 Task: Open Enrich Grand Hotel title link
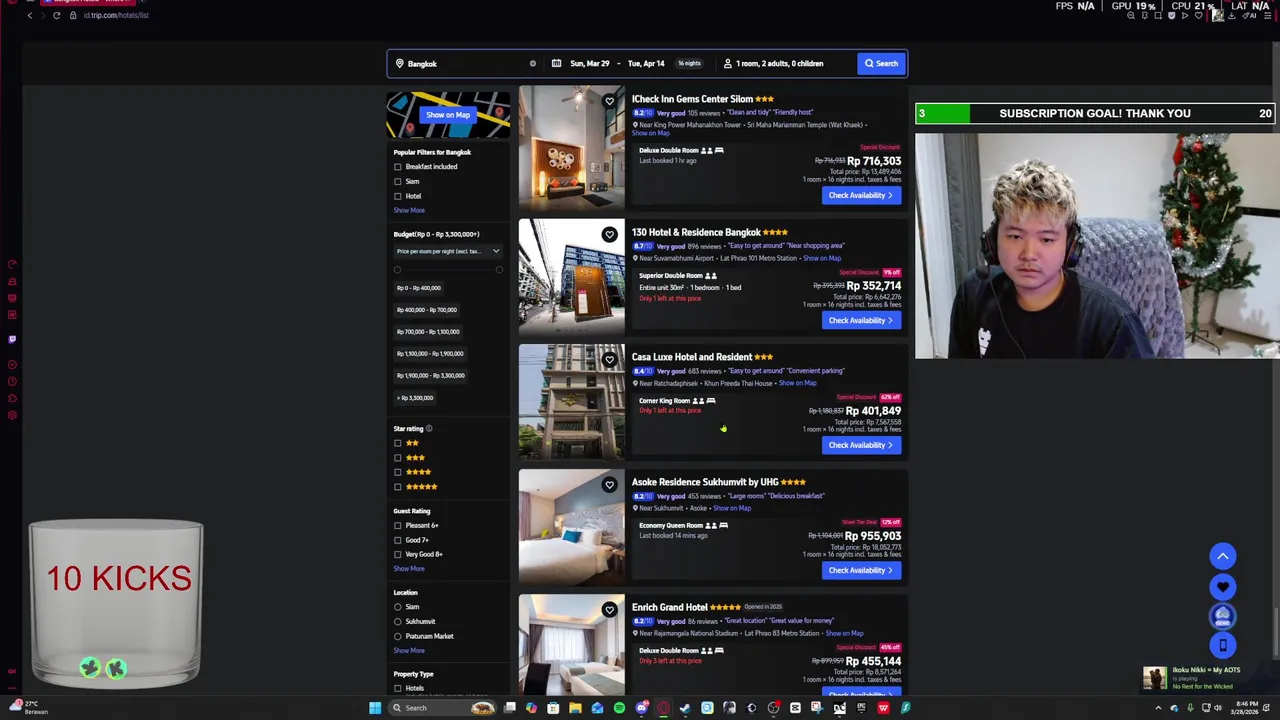[x=670, y=607]
